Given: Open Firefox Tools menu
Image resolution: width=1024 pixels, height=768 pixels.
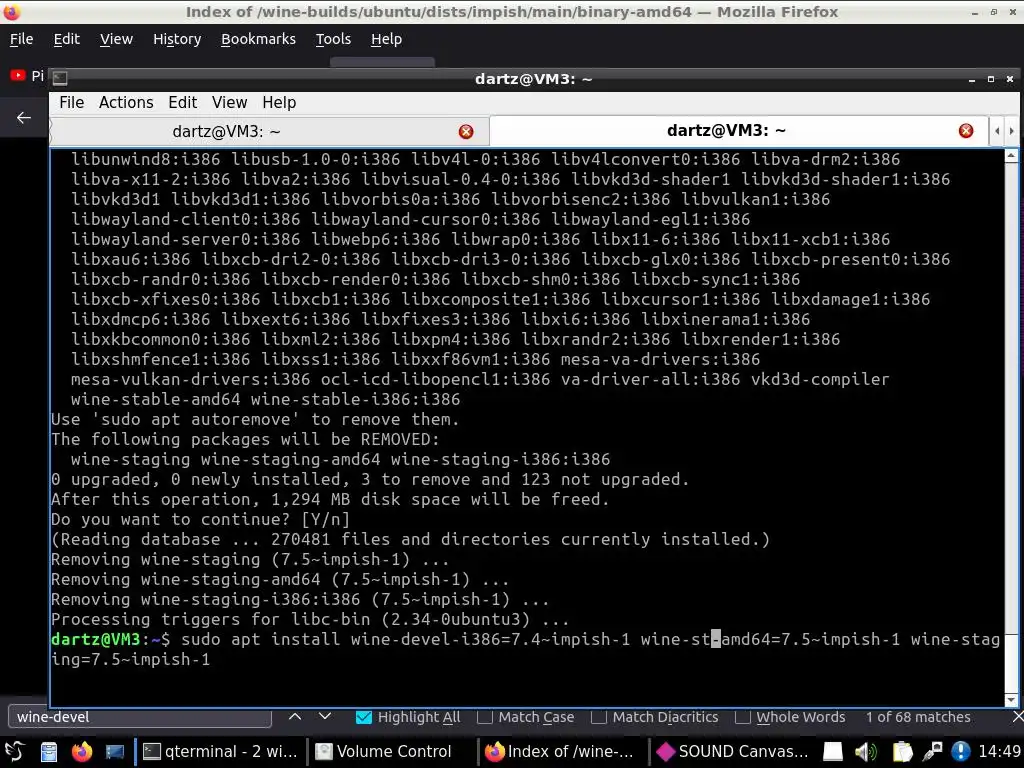Looking at the screenshot, I should click(333, 39).
